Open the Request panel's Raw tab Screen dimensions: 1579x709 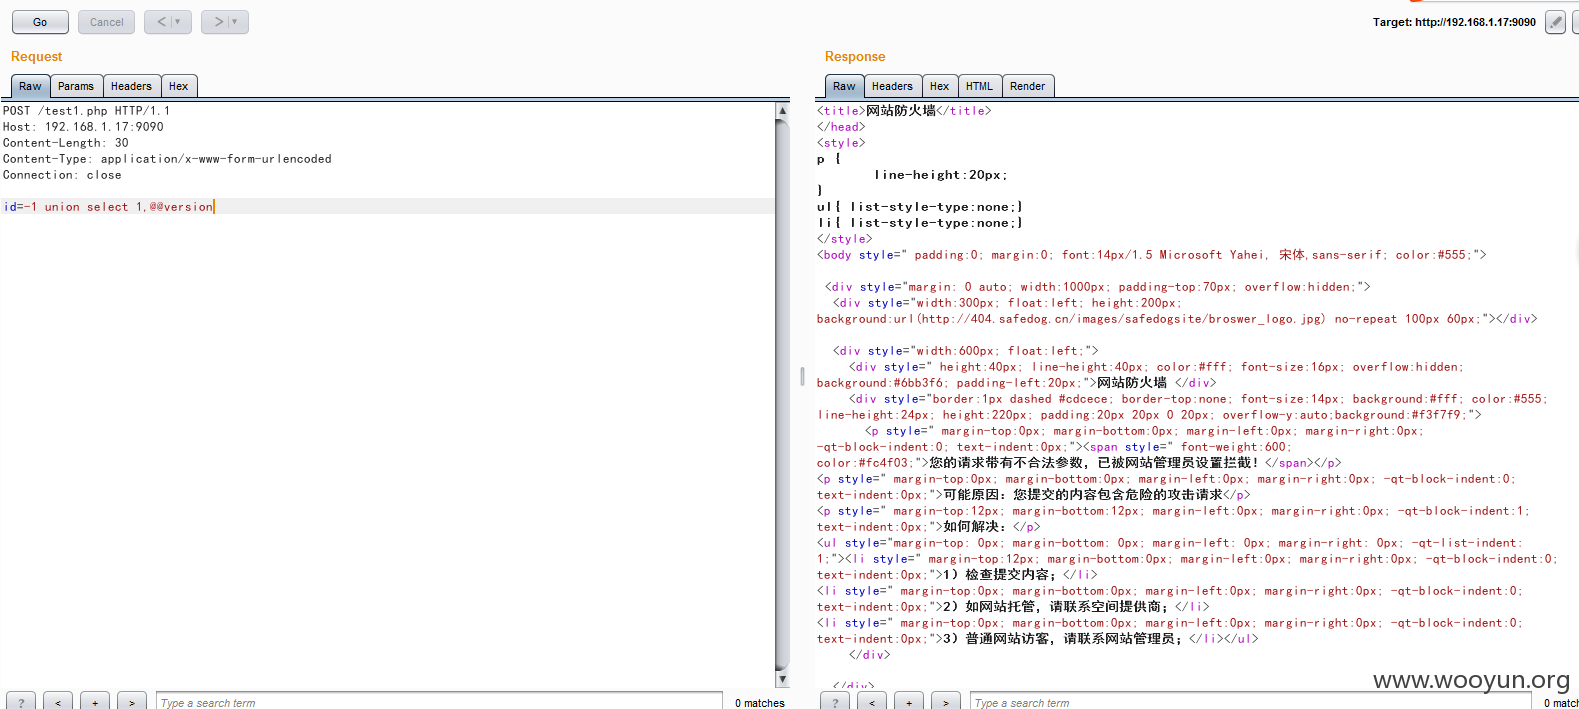(30, 86)
